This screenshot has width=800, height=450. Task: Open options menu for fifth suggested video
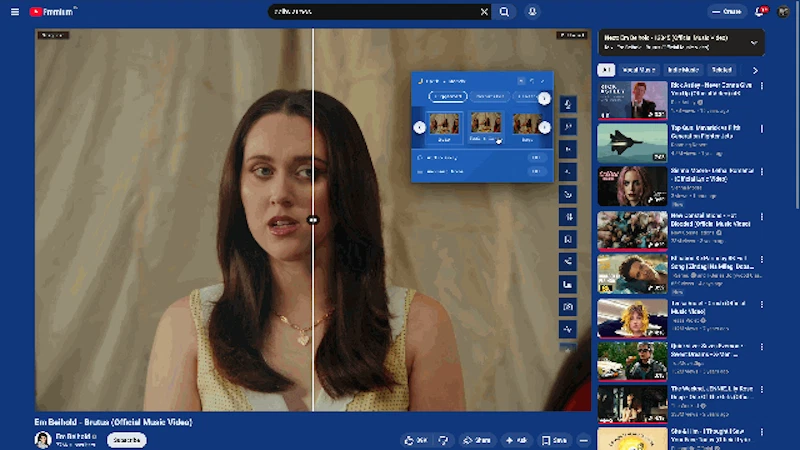point(762,260)
